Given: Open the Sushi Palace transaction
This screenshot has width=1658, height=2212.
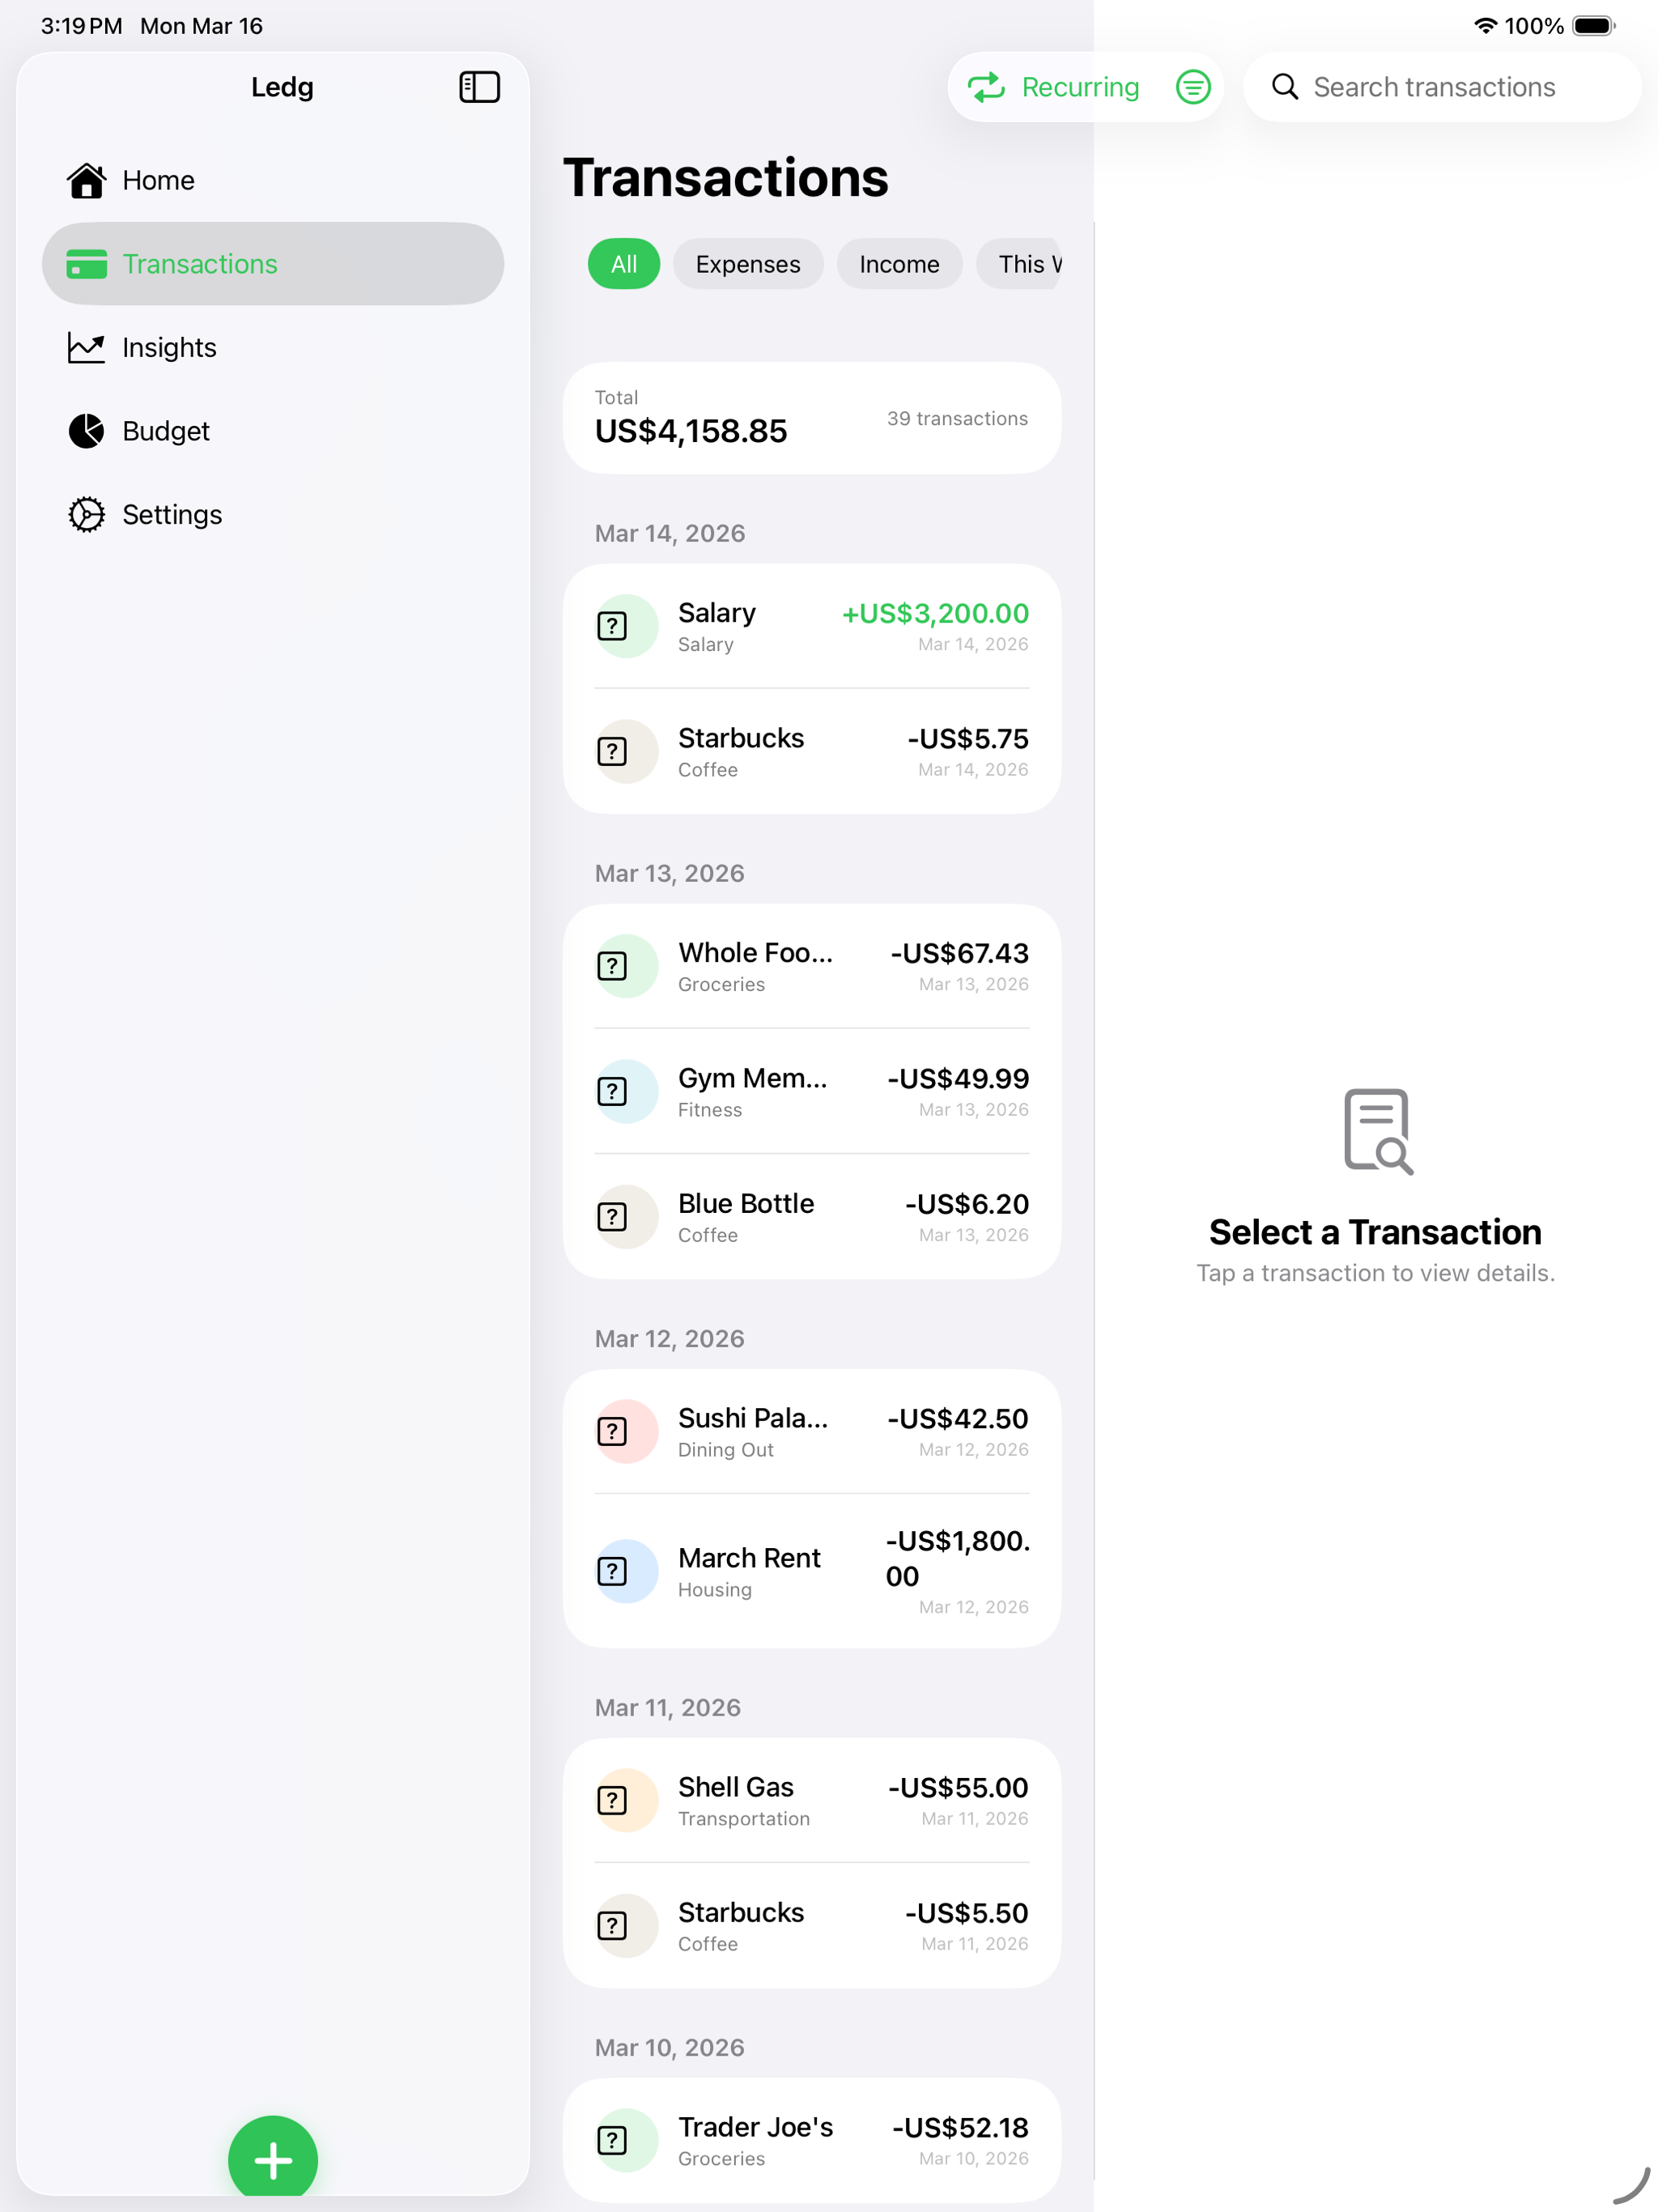Looking at the screenshot, I should [x=811, y=1431].
